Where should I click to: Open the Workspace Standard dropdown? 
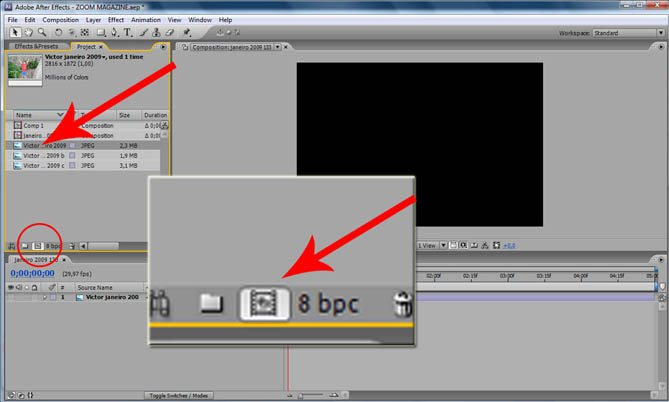tap(624, 32)
